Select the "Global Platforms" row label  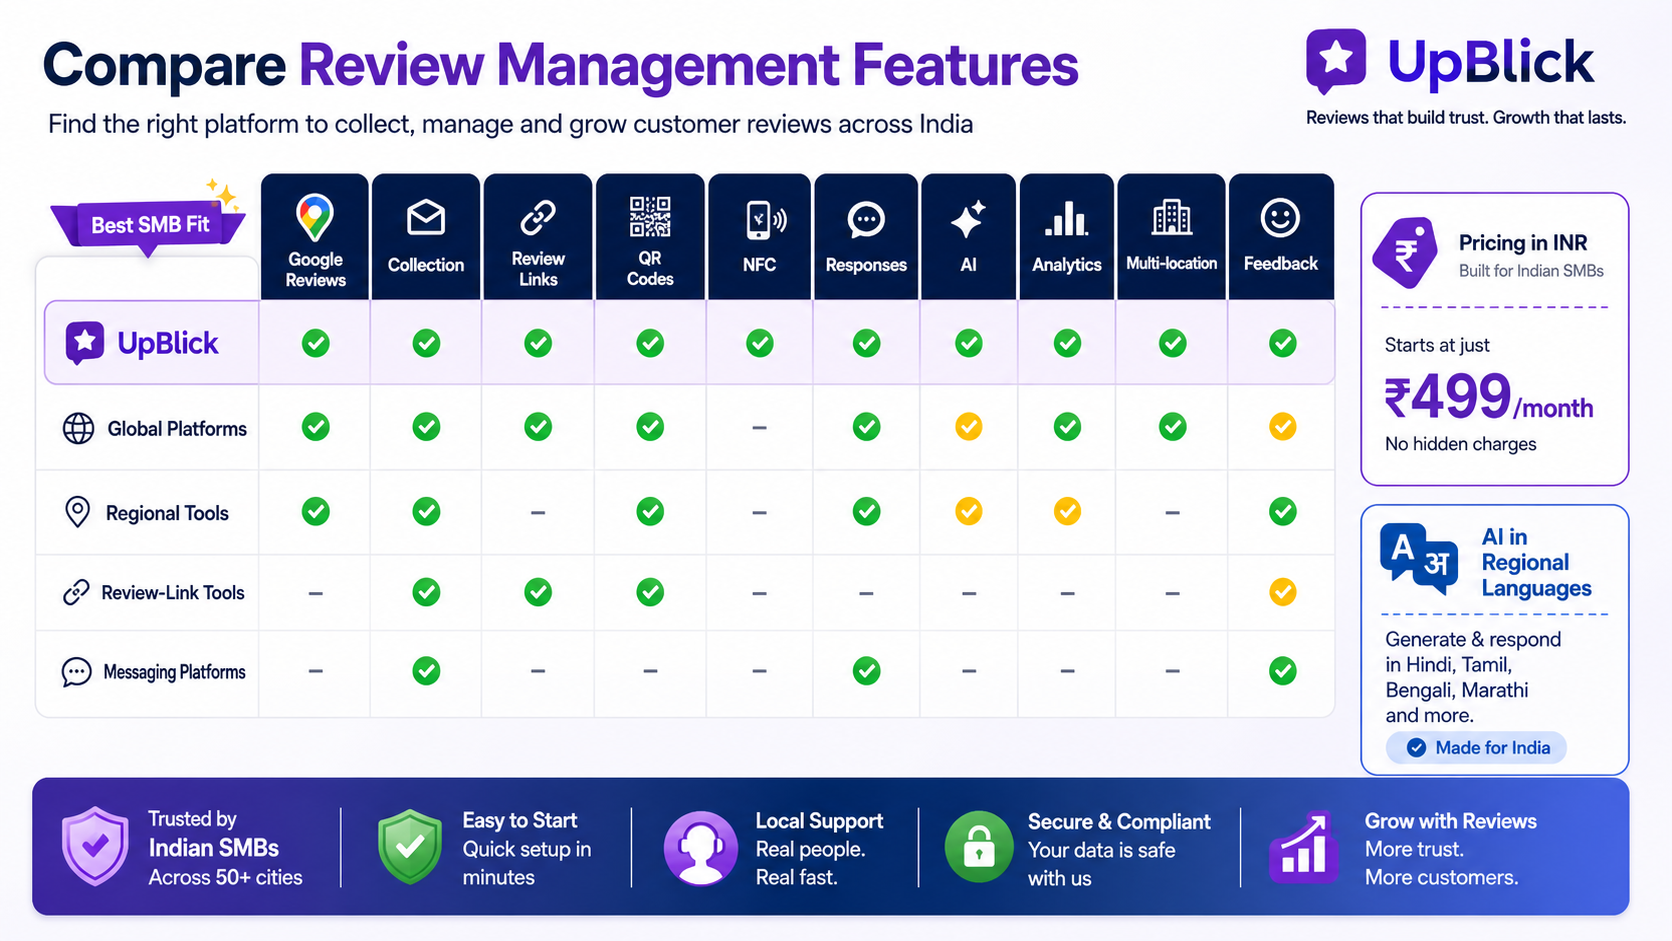pos(177,429)
